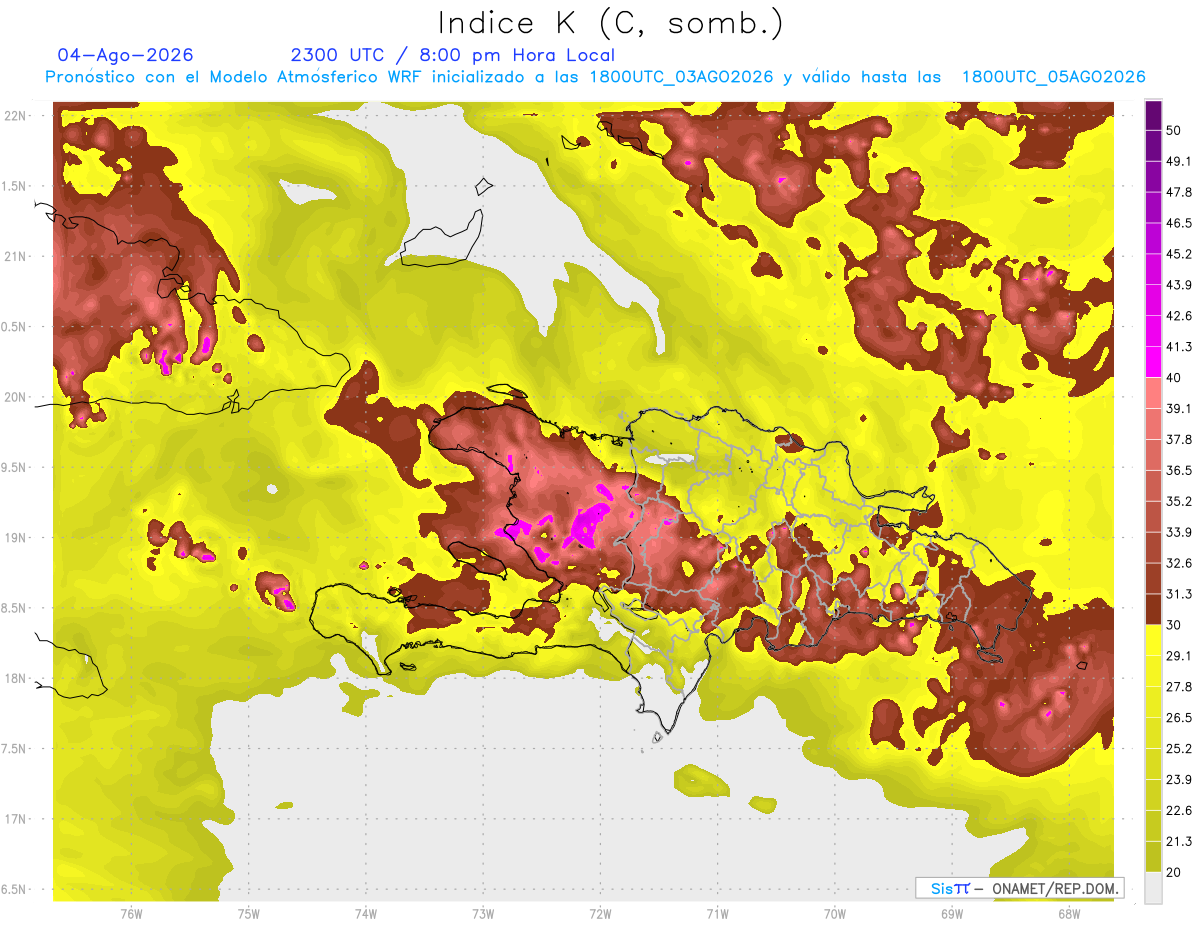The image size is (1200, 927).
Task: Click the latitude axis label "20N"
Action: coord(16,397)
